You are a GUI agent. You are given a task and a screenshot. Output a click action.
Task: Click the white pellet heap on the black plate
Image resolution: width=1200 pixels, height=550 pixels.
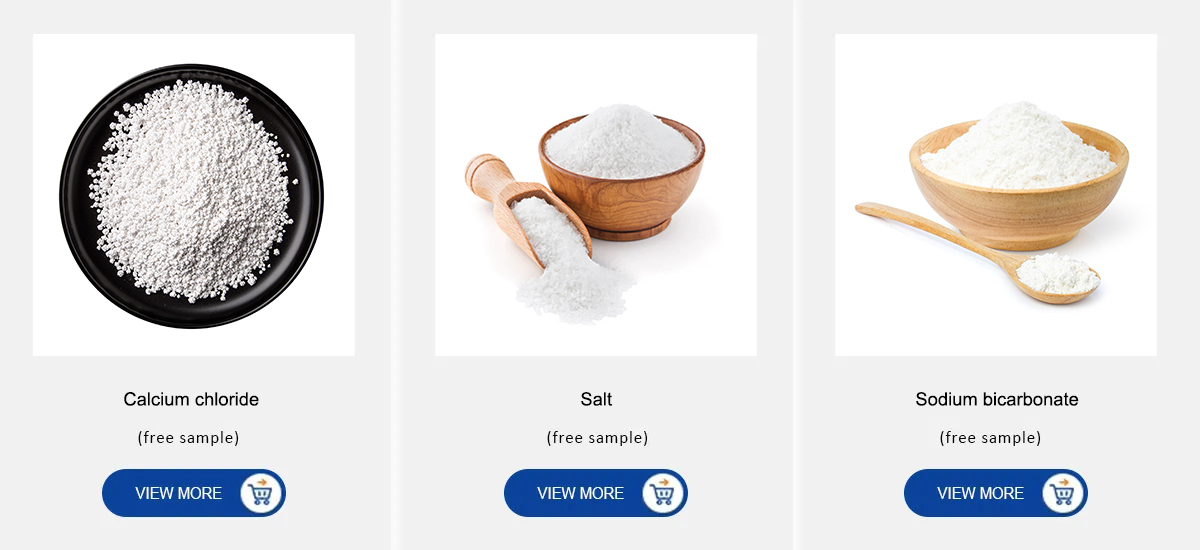[192, 190]
